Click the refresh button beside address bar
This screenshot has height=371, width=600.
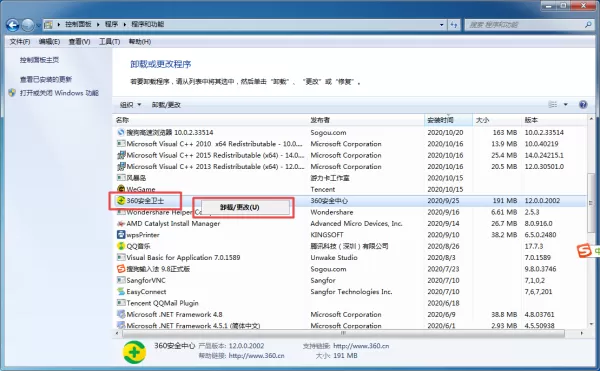click(x=454, y=24)
